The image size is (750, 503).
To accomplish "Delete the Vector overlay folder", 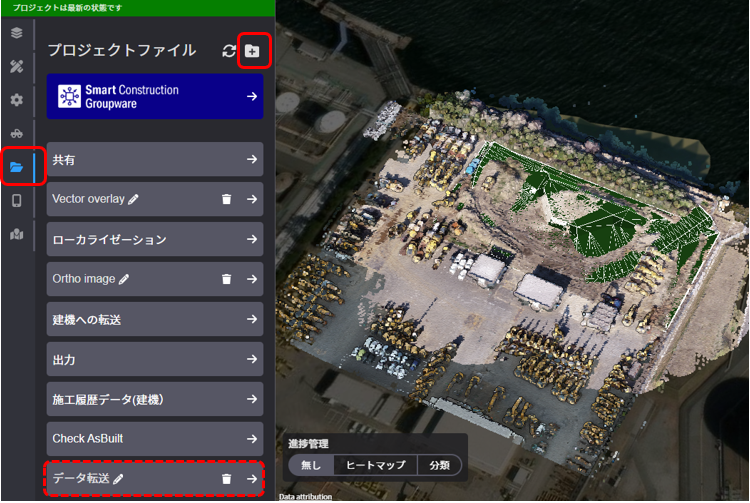I will [x=227, y=199].
